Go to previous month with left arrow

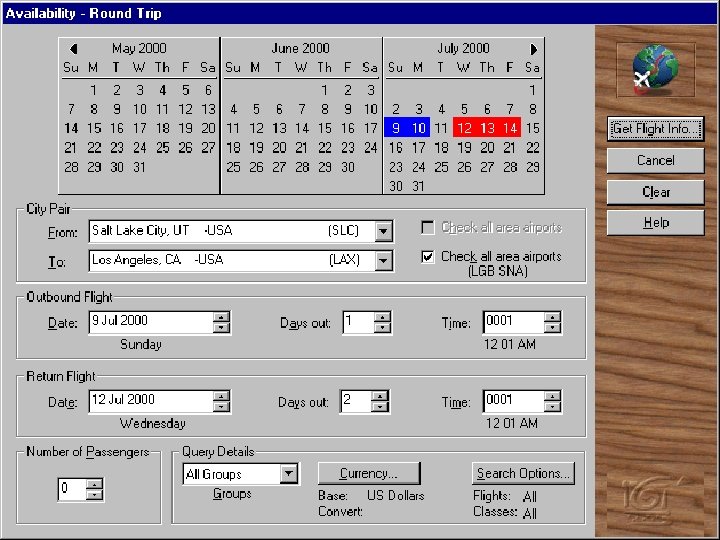(73, 49)
